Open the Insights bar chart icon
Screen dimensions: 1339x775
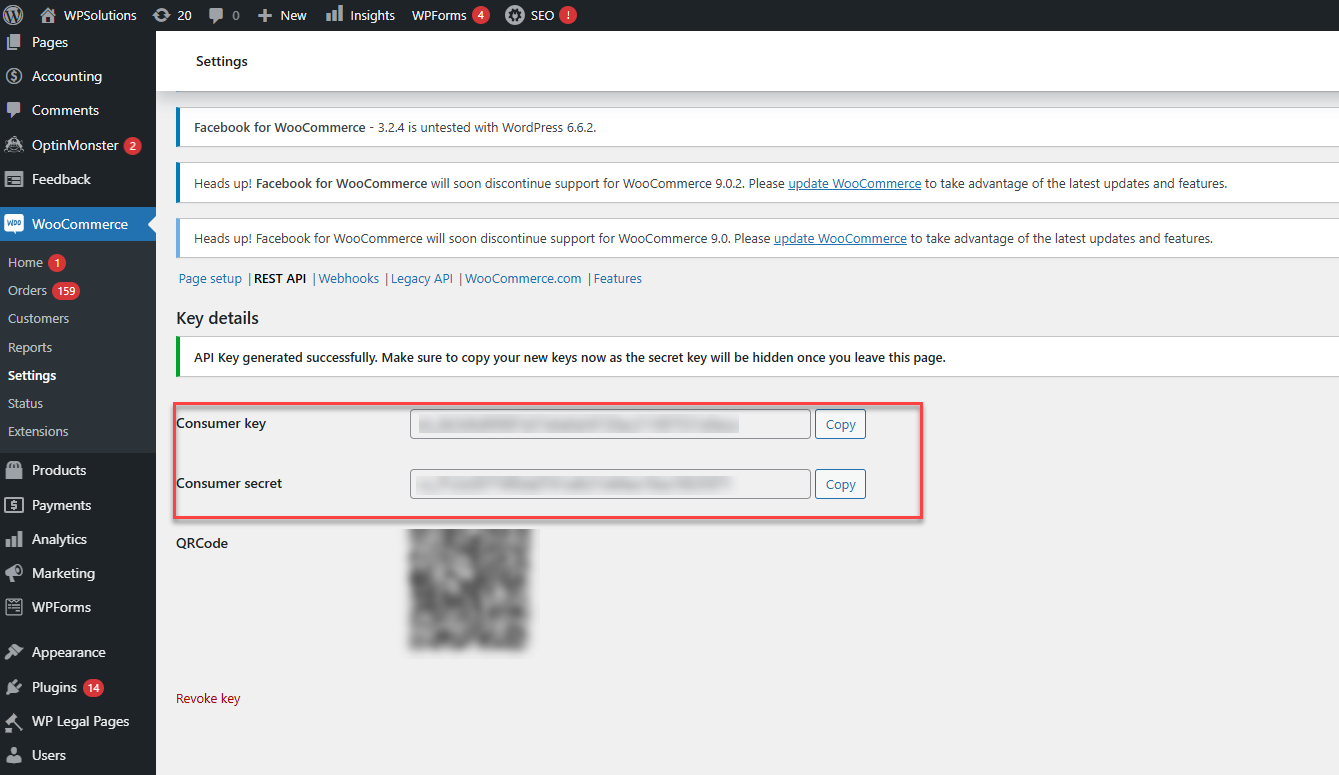click(334, 14)
